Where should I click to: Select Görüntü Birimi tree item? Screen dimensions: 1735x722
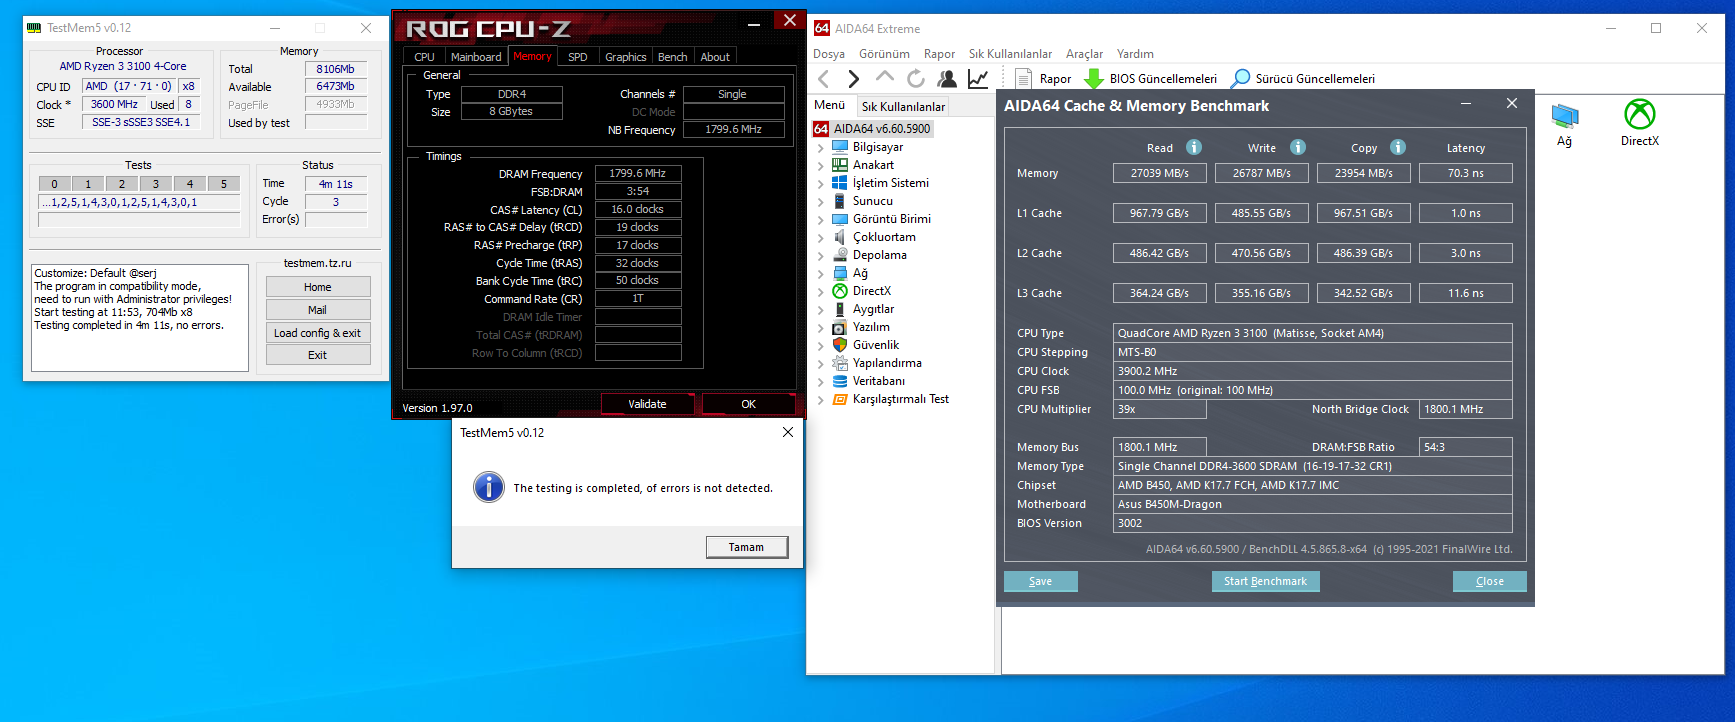click(x=891, y=219)
